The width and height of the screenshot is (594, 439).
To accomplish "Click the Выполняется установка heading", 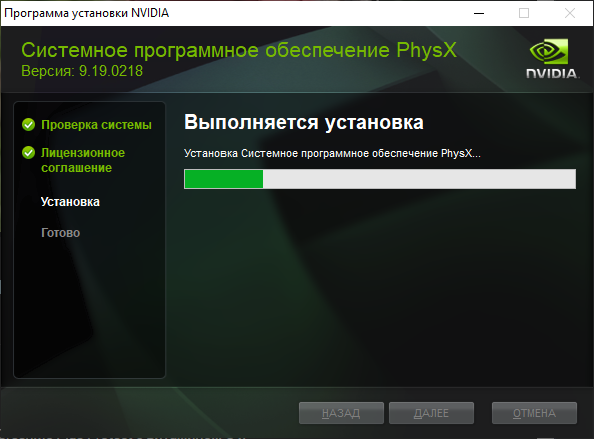I will click(304, 122).
